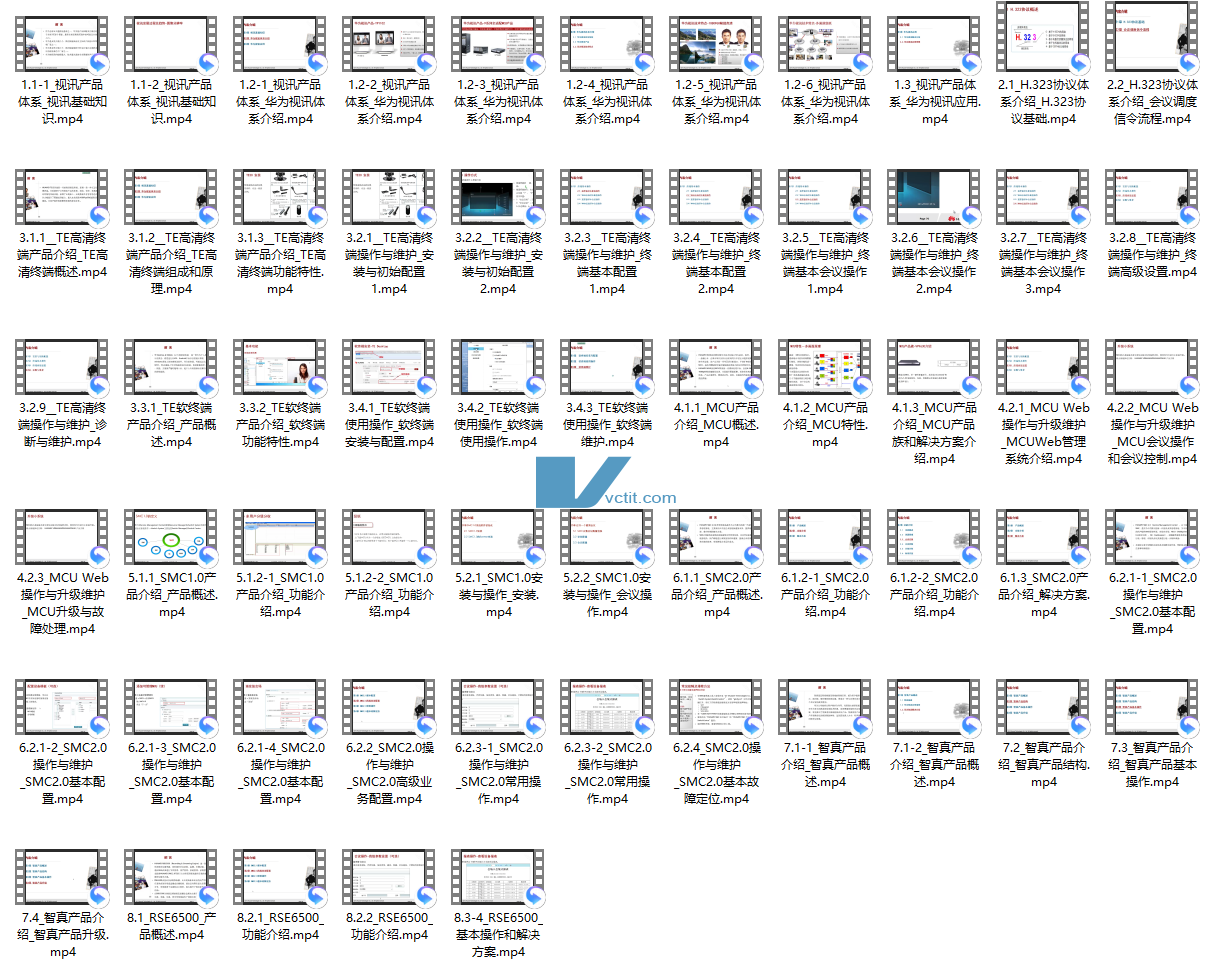Click file name 3.2.2 安装与初始配置2.mp4
This screenshot has height=965, width=1214.
pyautogui.click(x=498, y=264)
